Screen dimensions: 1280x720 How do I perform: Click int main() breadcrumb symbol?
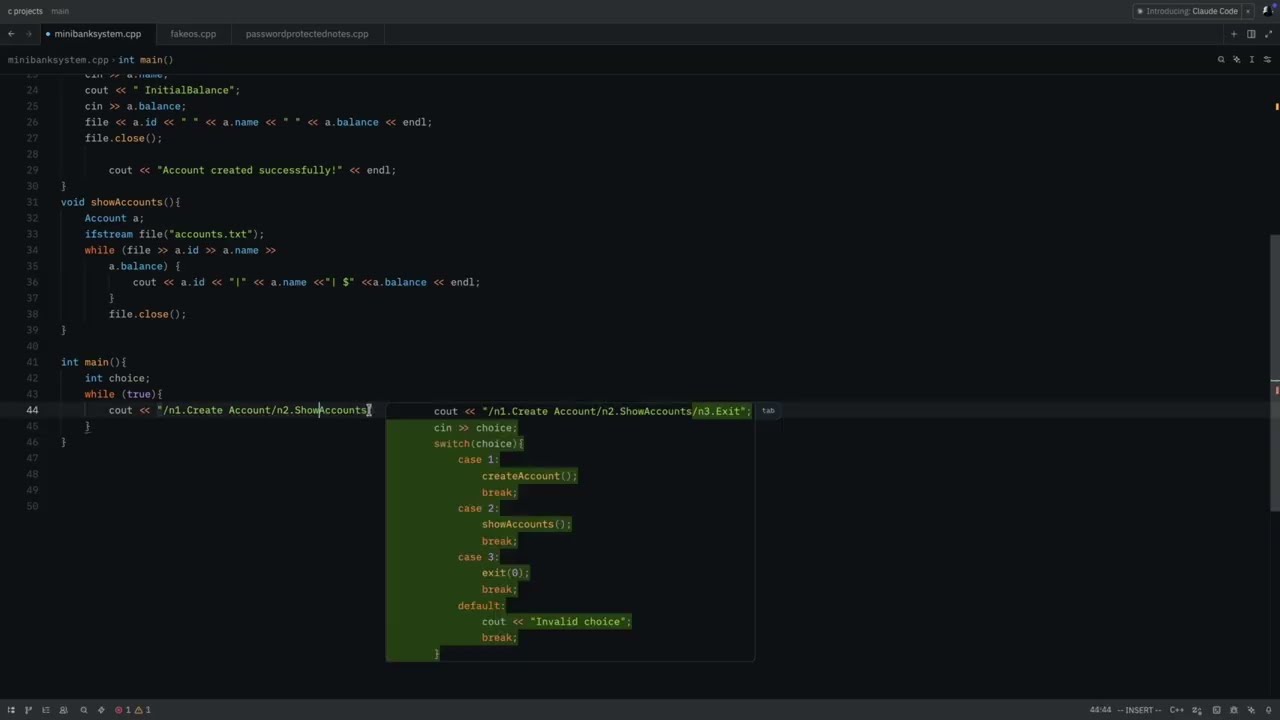tap(146, 60)
